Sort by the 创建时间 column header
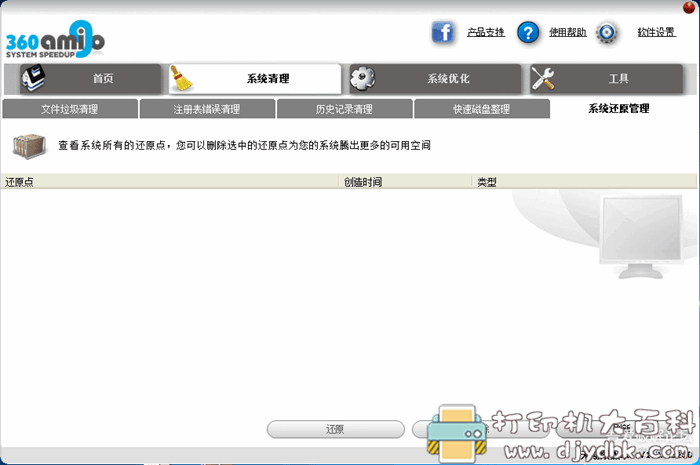700x465 pixels. click(405, 182)
